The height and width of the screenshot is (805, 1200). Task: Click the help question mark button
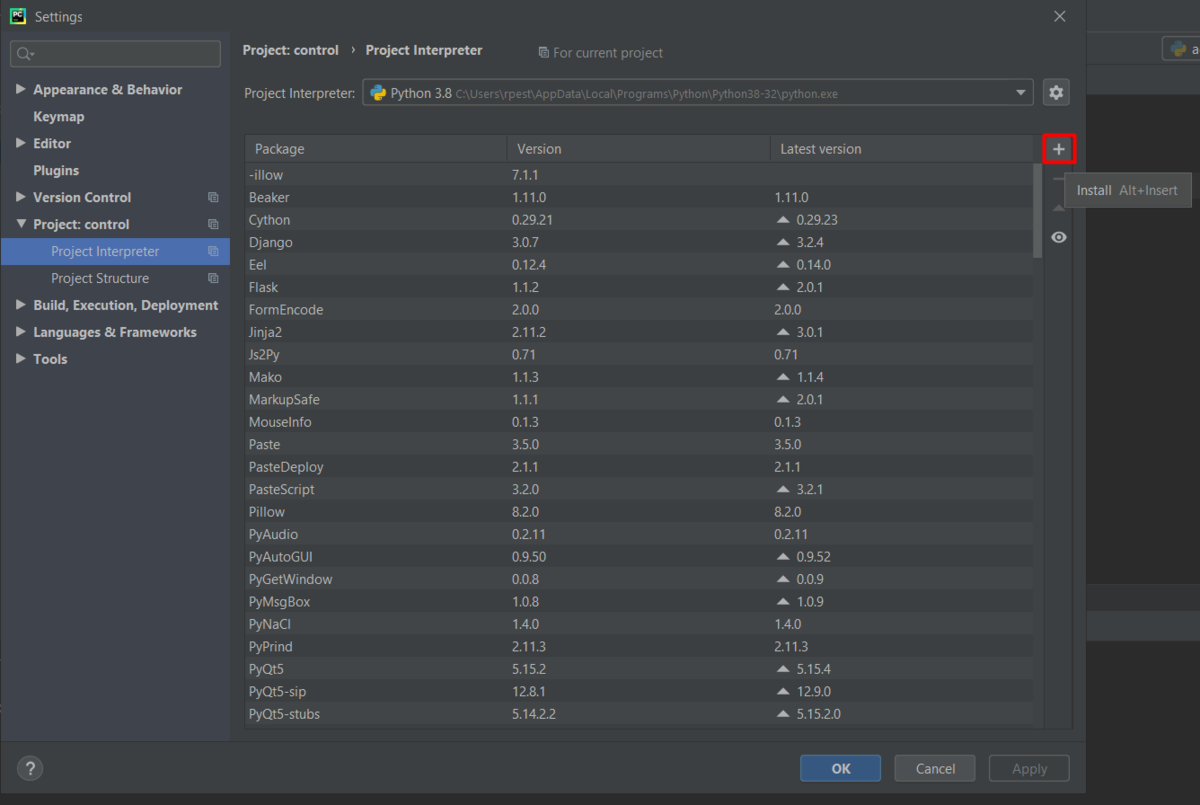click(x=30, y=768)
